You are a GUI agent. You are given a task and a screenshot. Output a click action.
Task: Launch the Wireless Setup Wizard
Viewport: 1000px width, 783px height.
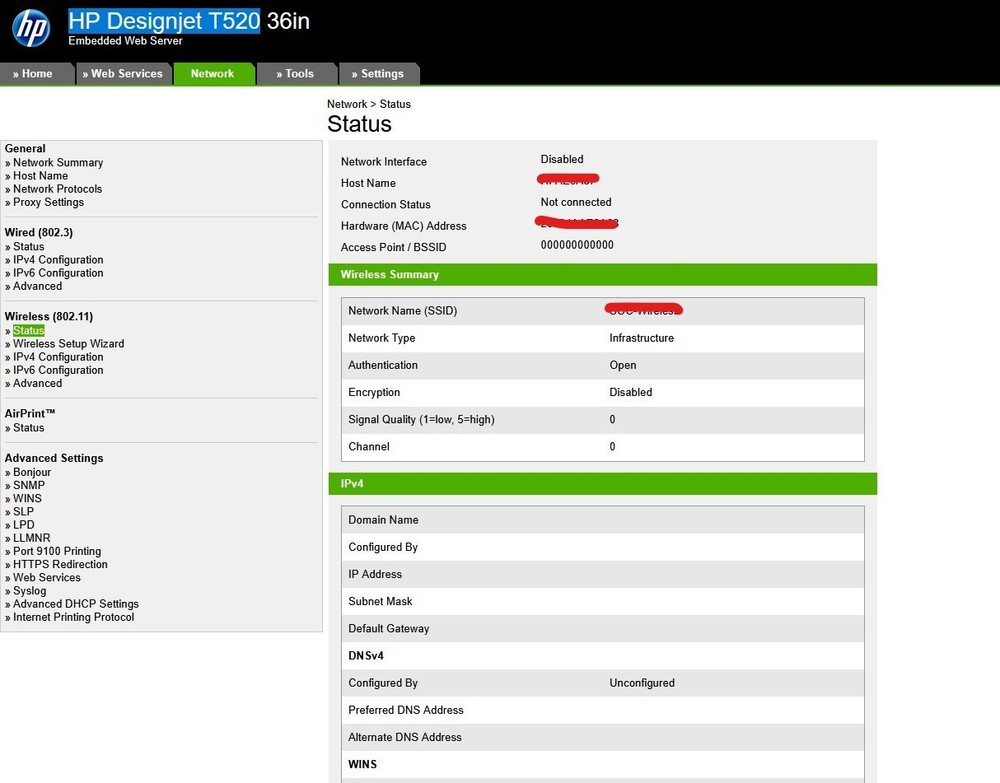tap(68, 344)
